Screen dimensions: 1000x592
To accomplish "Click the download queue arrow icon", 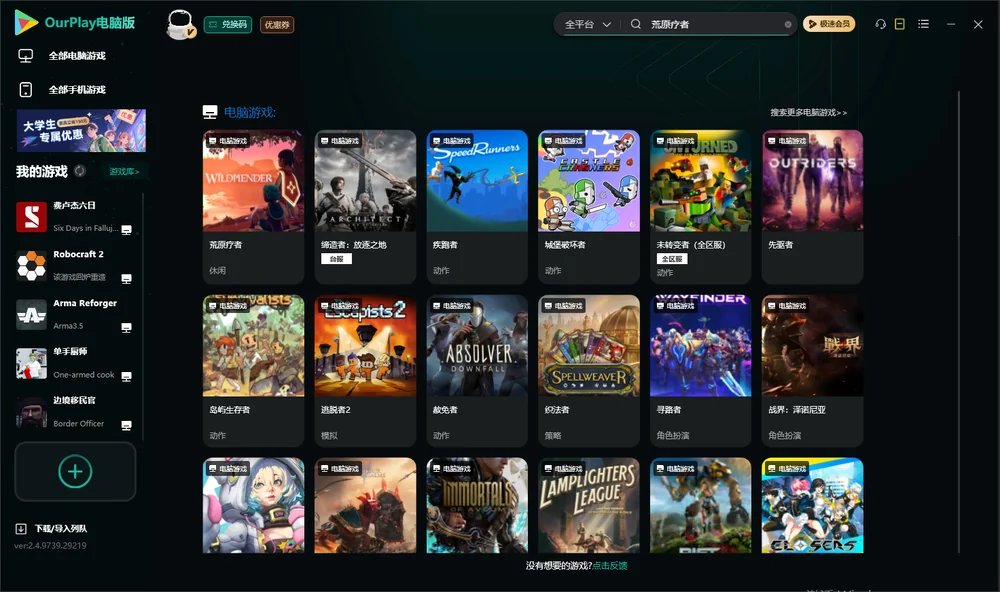I will pos(20,529).
